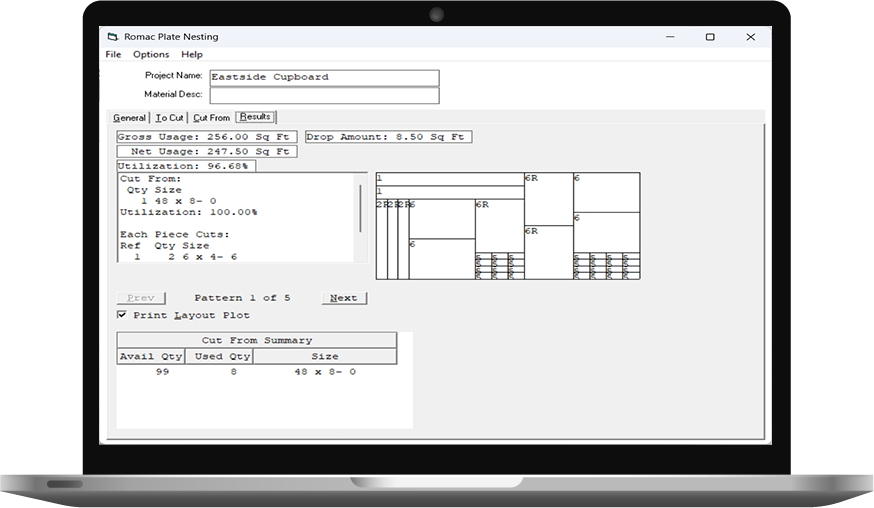Close the Romac Plate Nesting window
Screen dimensions: 874x508
pyautogui.click(x=750, y=37)
